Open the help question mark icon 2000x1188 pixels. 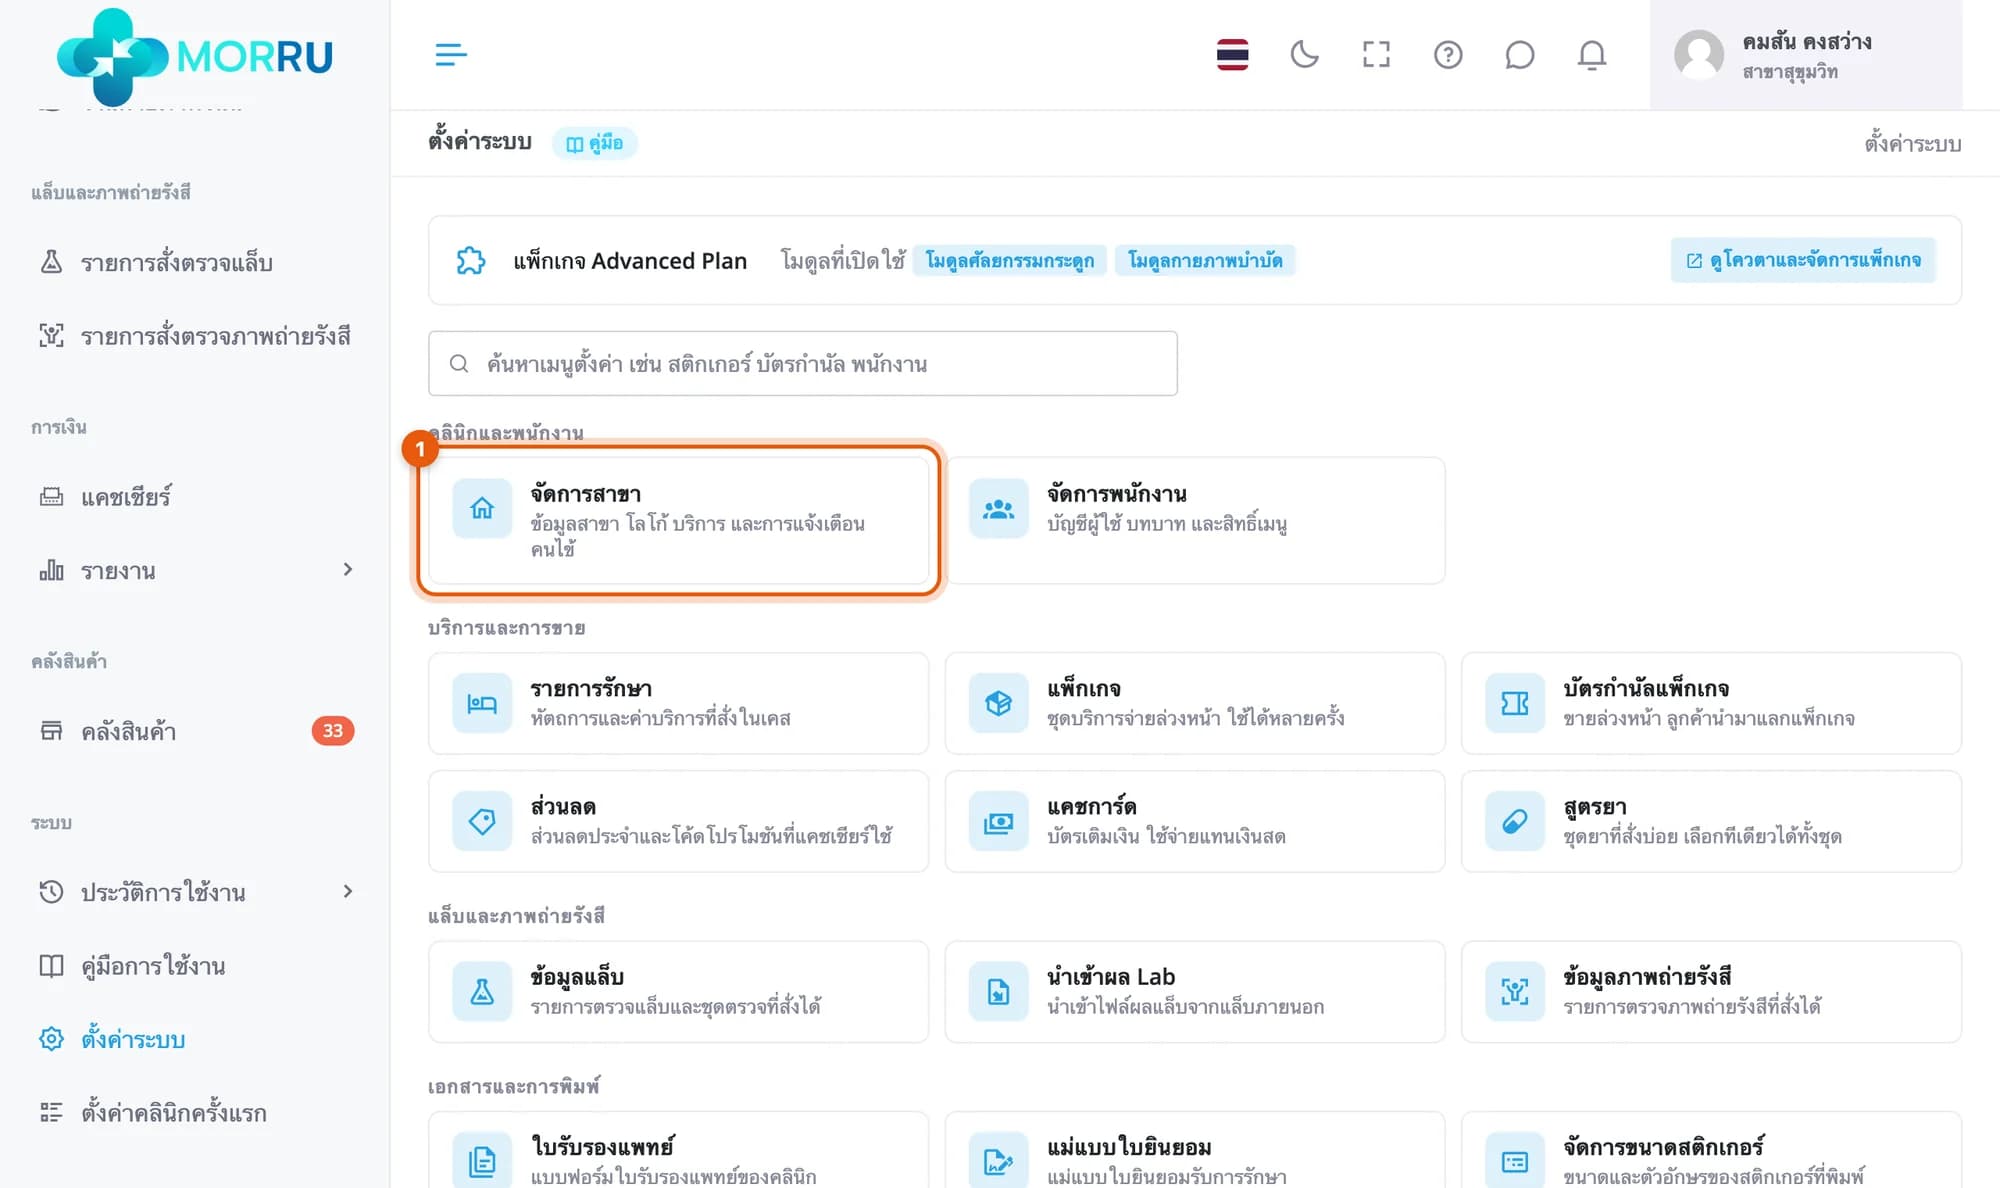1448,54
